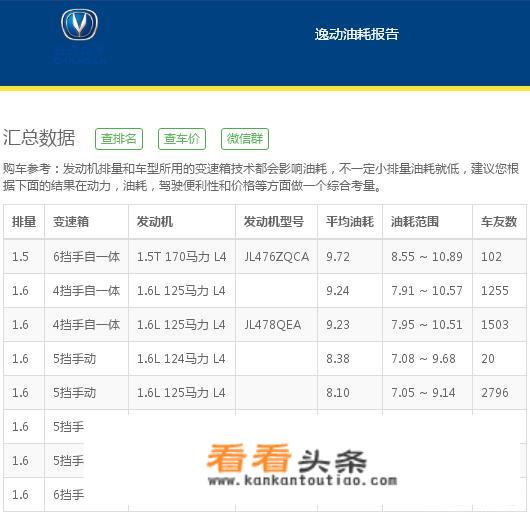Screen dimensions: 530x515
Task: Click the 车友数 column header
Action: click(499, 222)
